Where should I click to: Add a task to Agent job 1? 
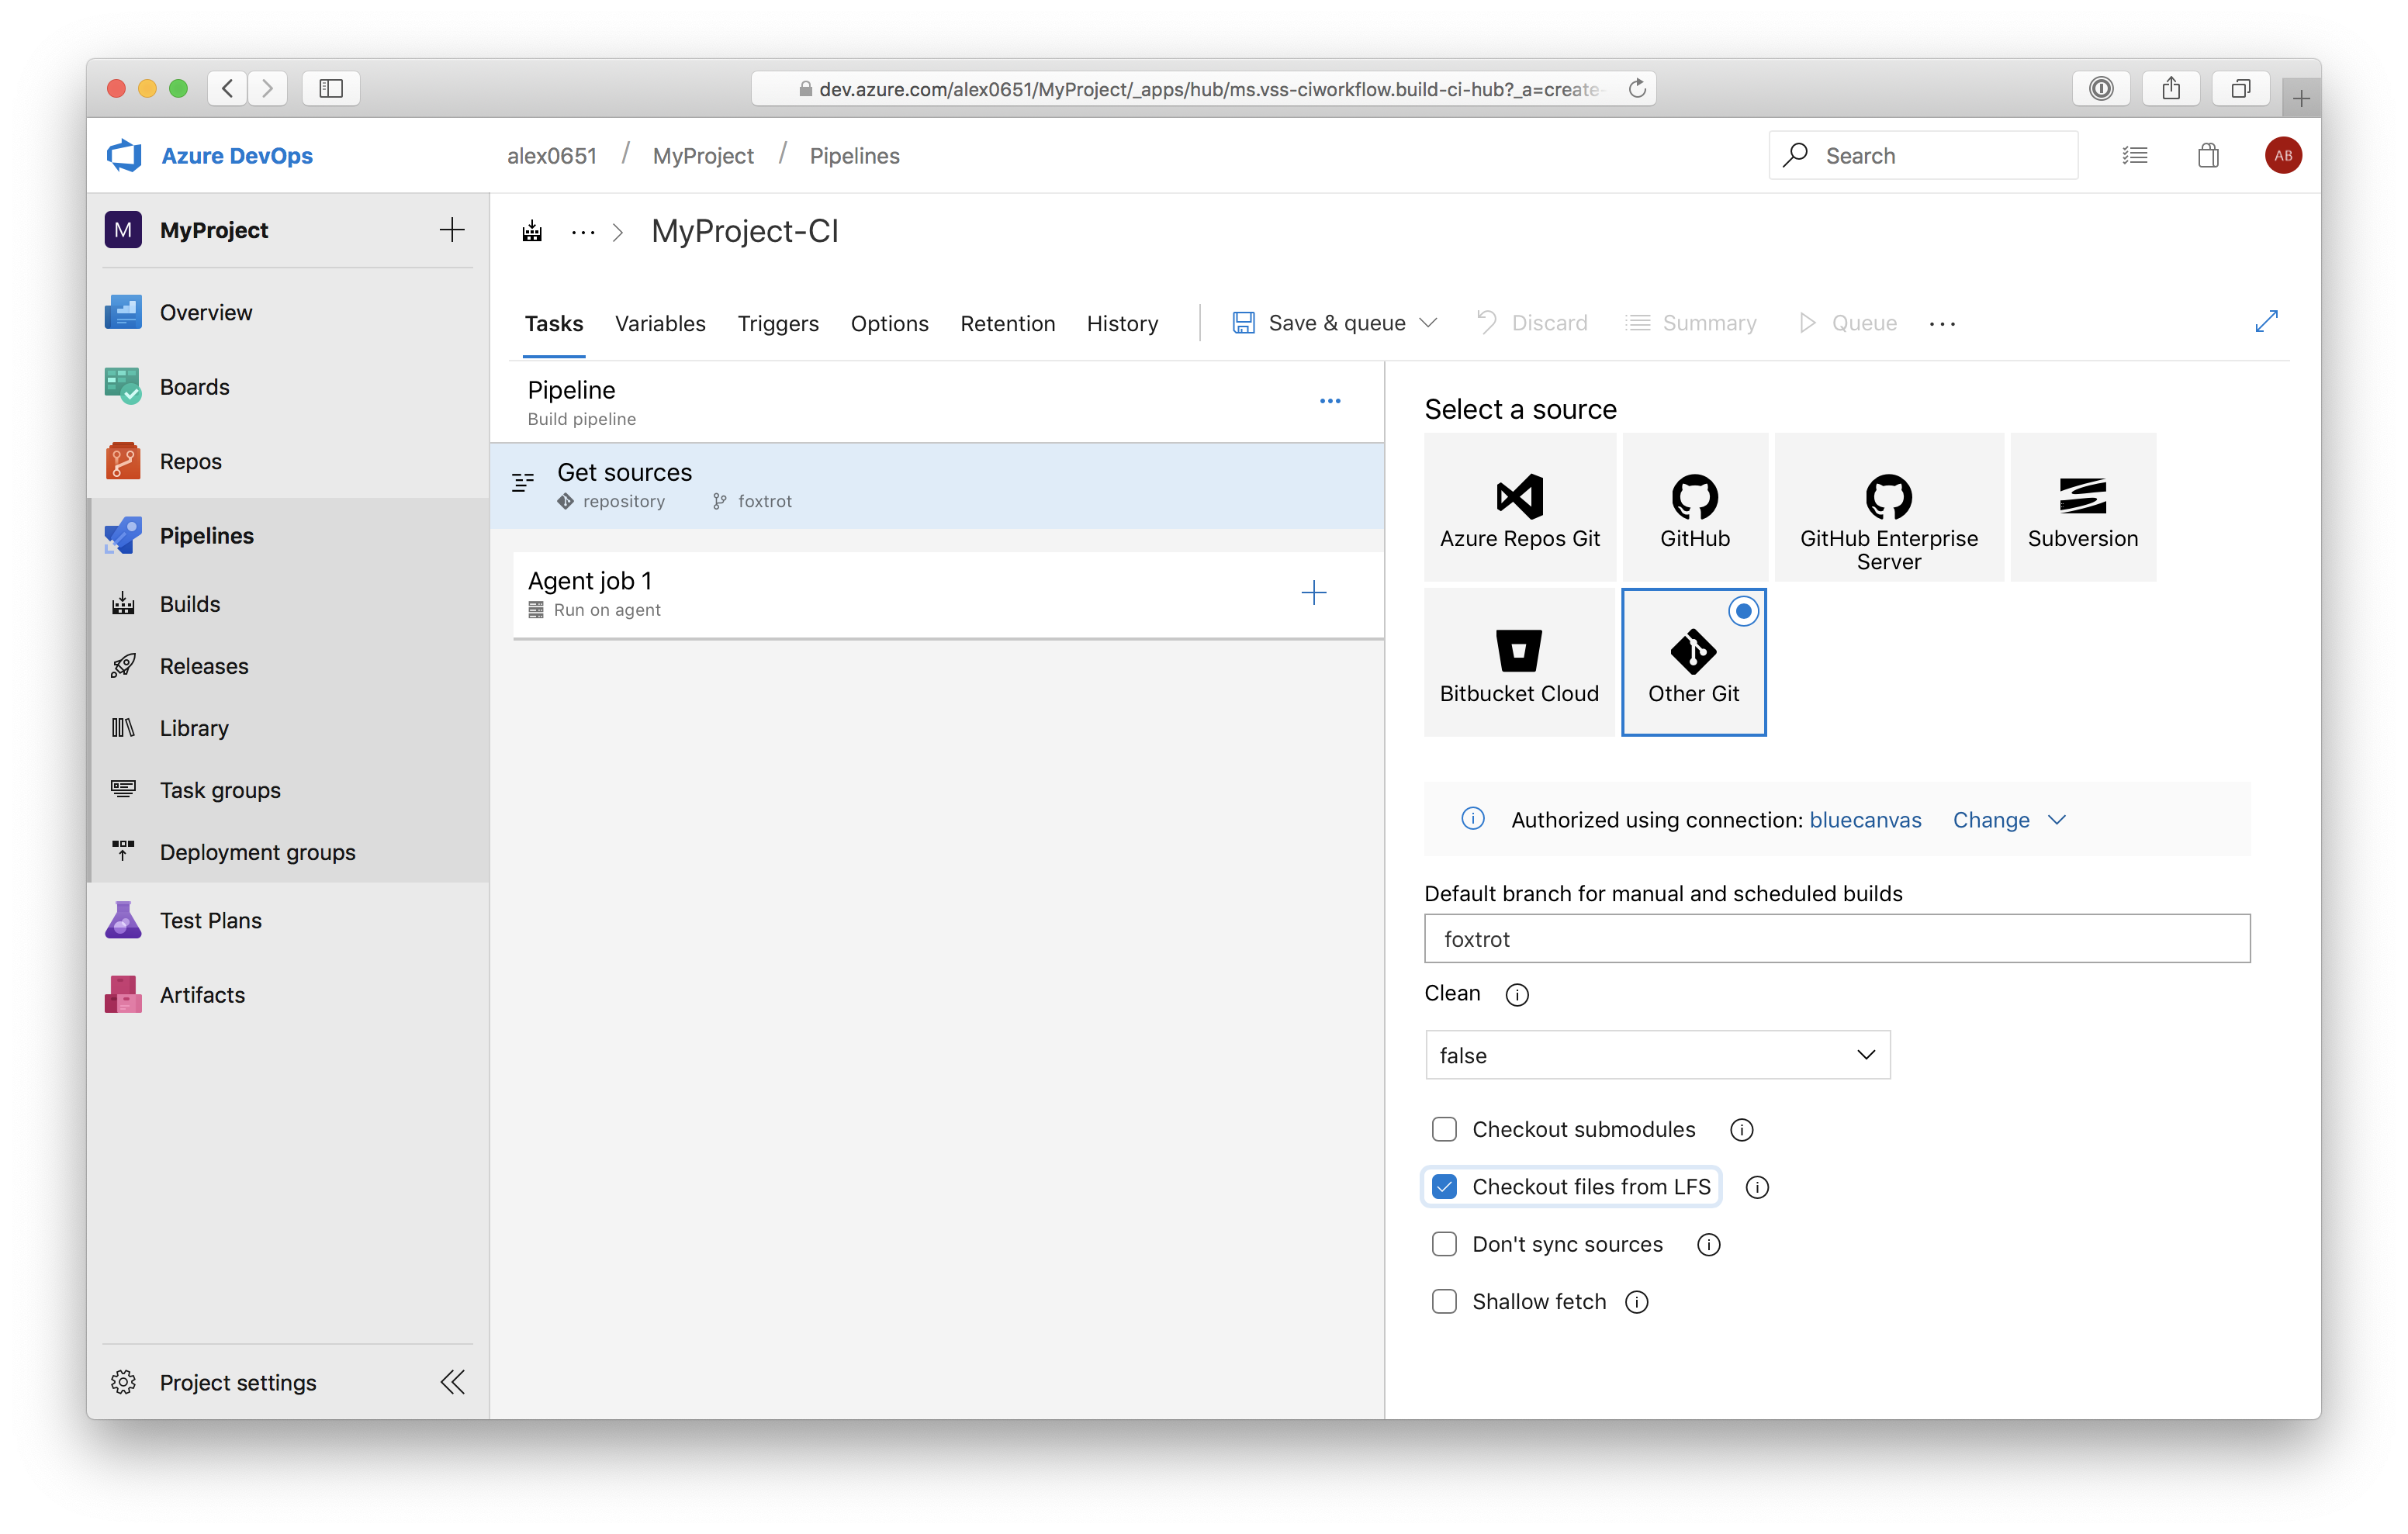(1313, 593)
